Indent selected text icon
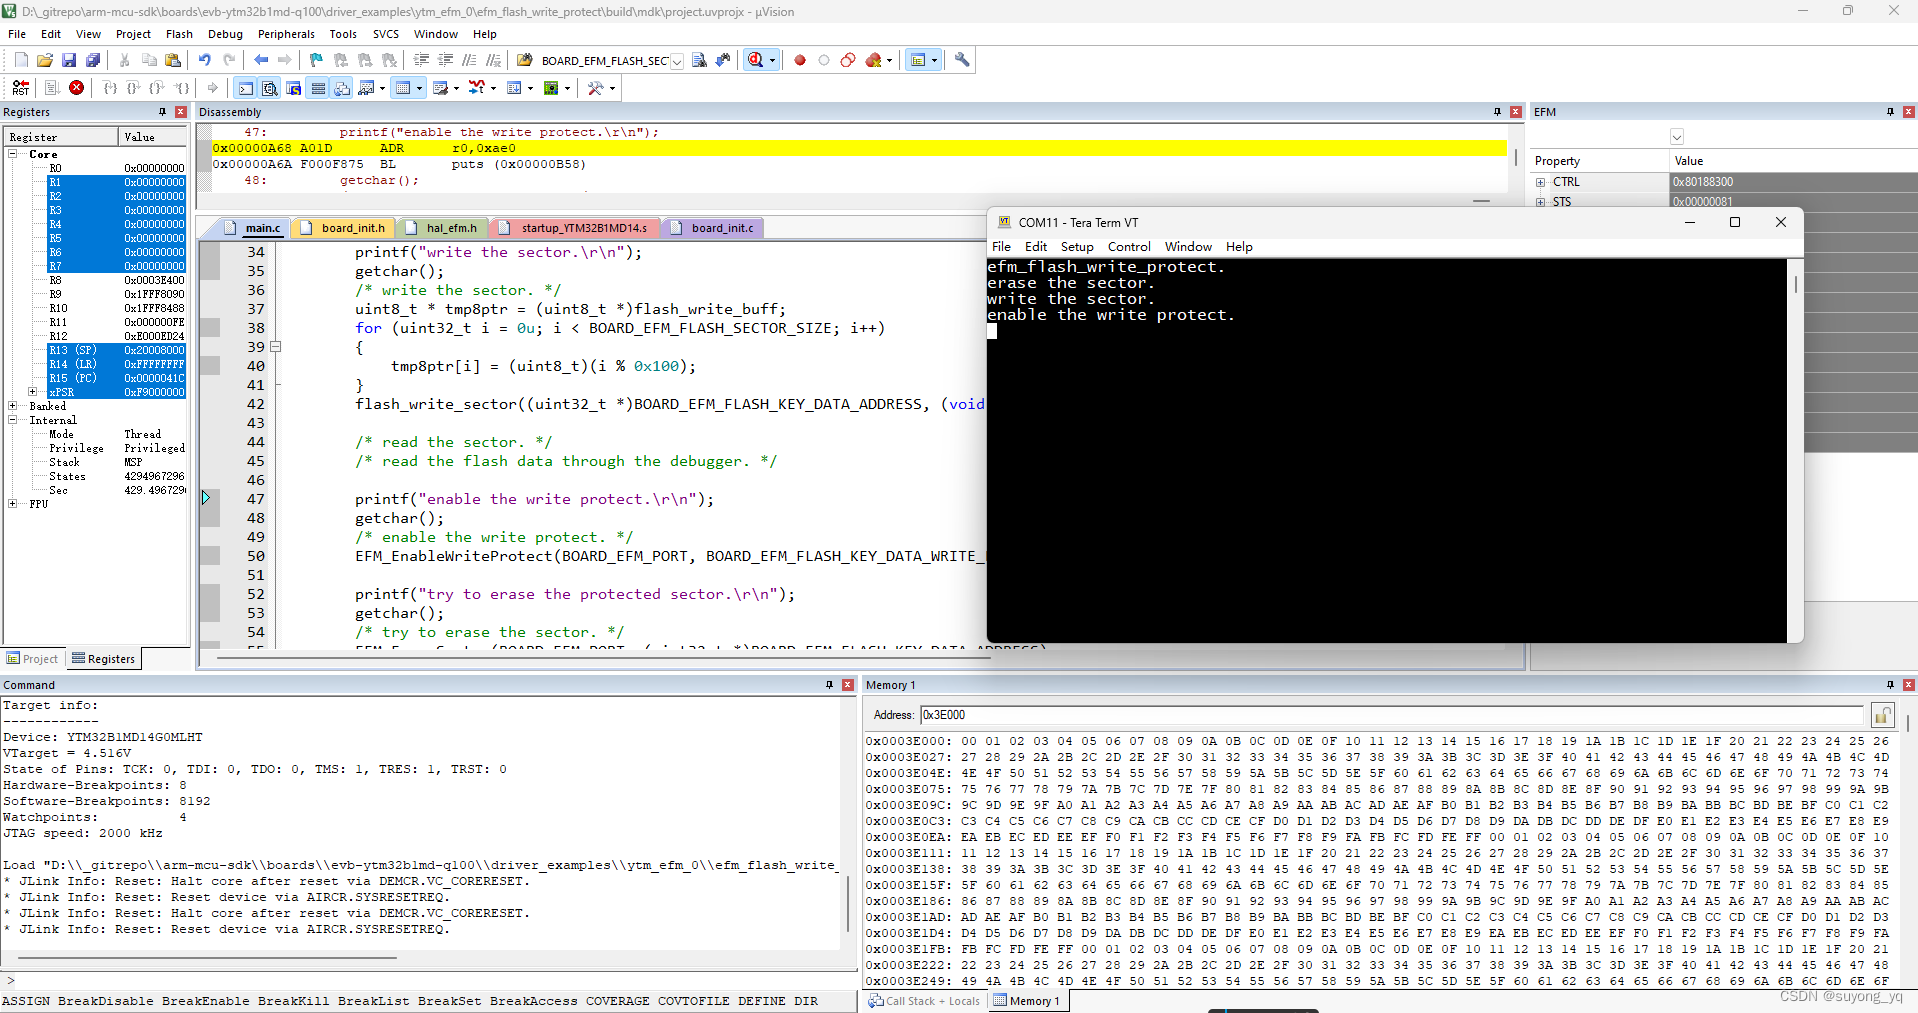1918x1013 pixels. (x=421, y=60)
